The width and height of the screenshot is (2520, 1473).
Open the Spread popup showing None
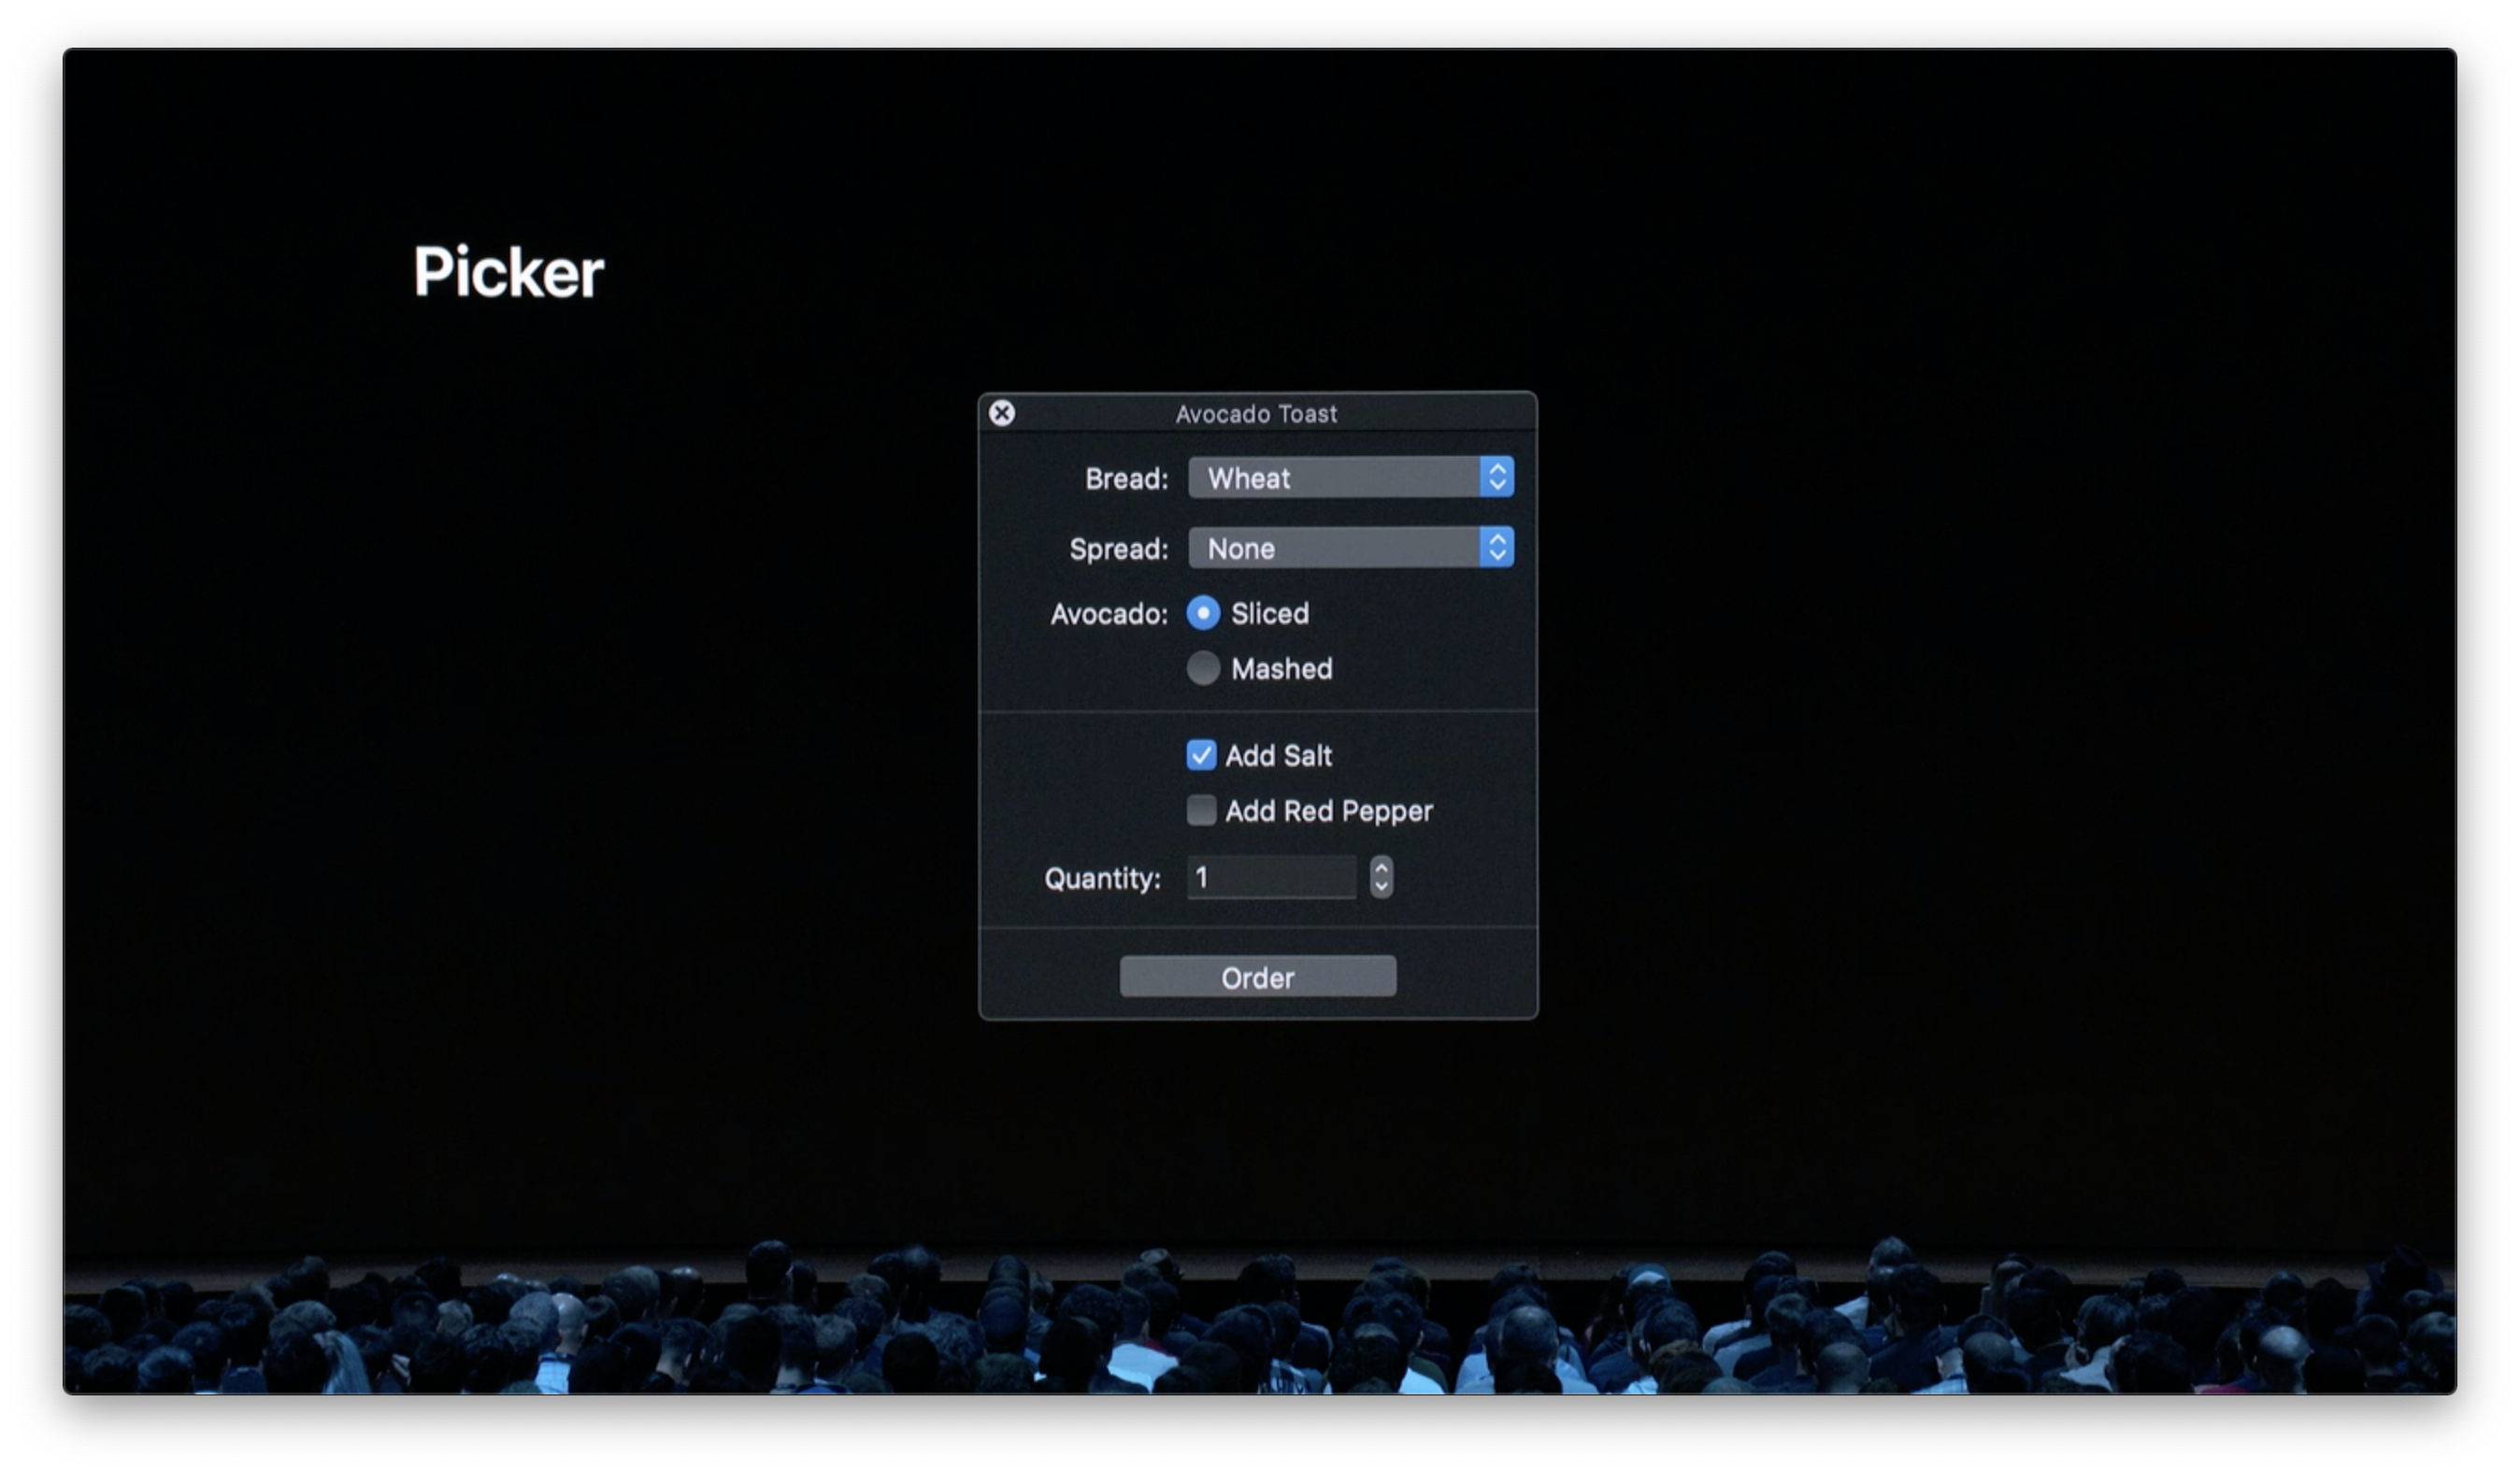pyautogui.click(x=1351, y=548)
